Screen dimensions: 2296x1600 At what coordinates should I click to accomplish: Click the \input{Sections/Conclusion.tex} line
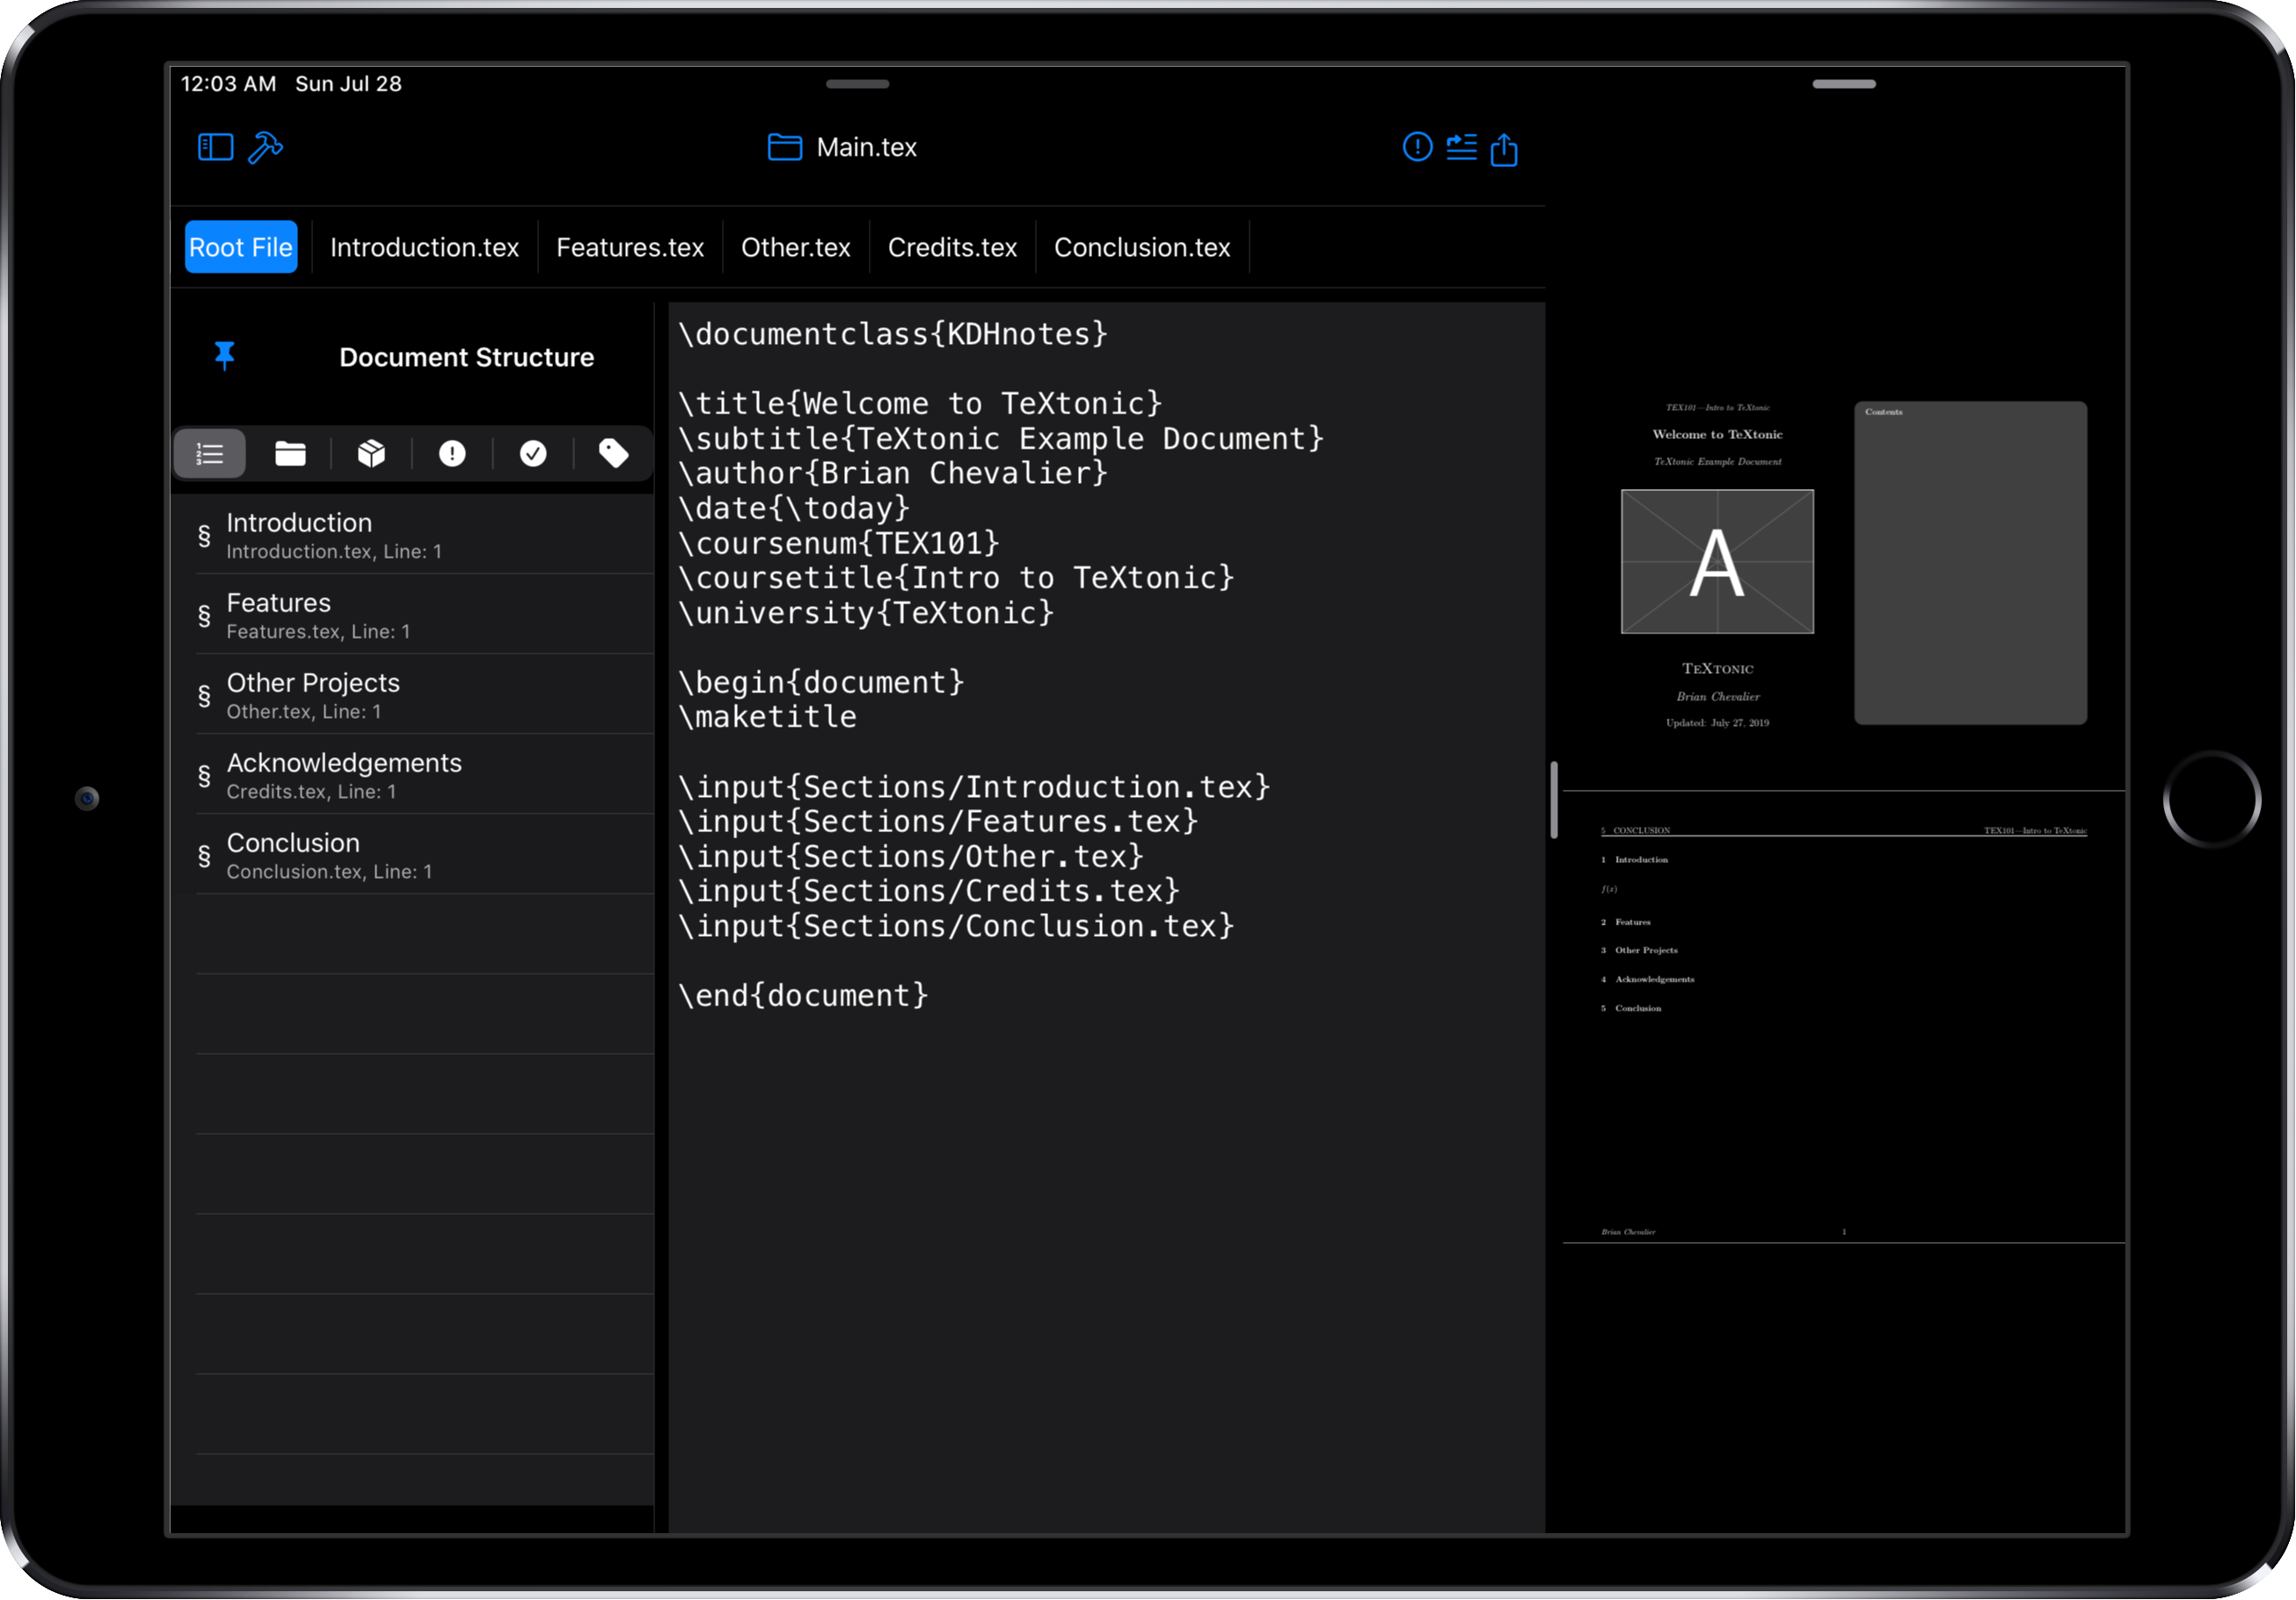(956, 927)
